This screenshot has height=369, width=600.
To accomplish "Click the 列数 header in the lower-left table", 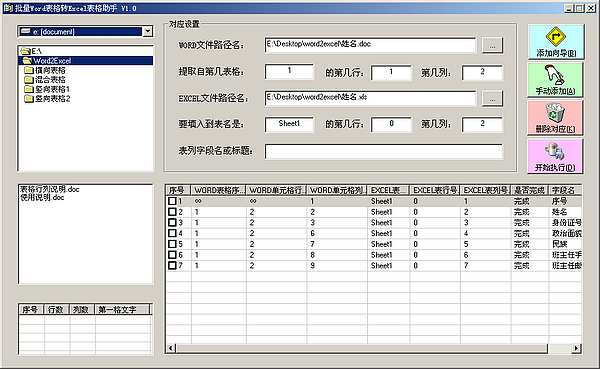I will 82,309.
